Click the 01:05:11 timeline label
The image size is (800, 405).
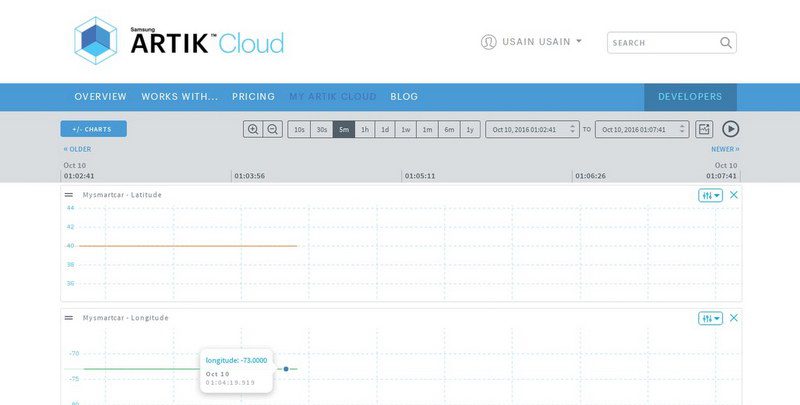coord(420,176)
